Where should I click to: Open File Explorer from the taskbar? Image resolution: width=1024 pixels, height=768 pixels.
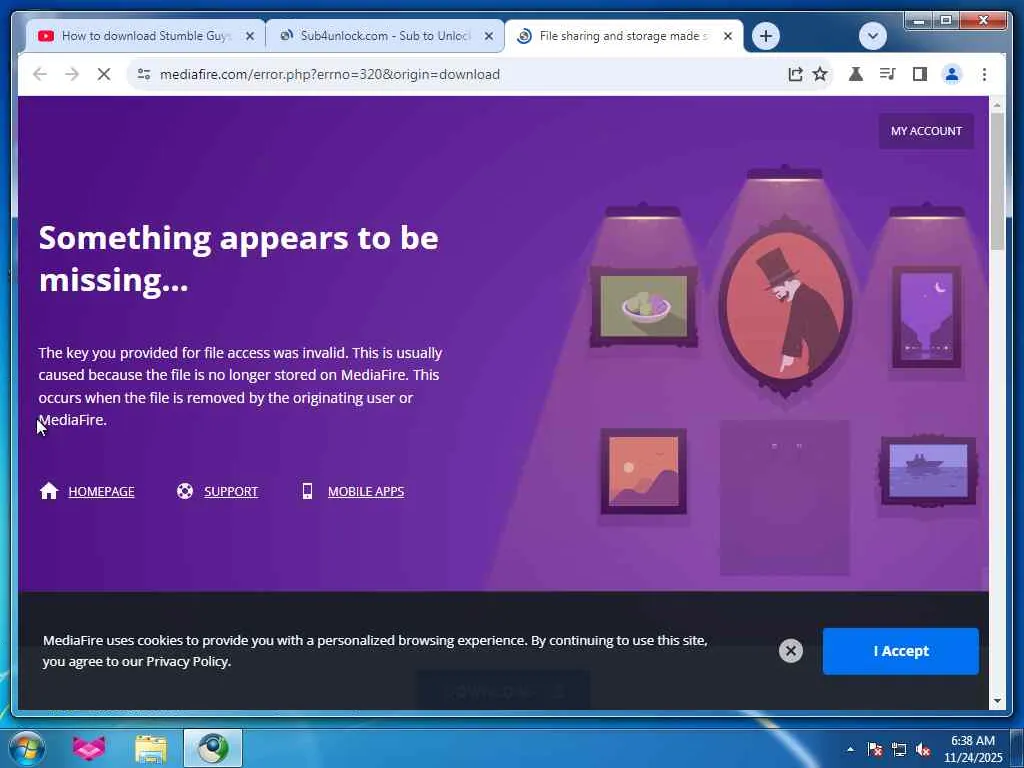point(151,748)
